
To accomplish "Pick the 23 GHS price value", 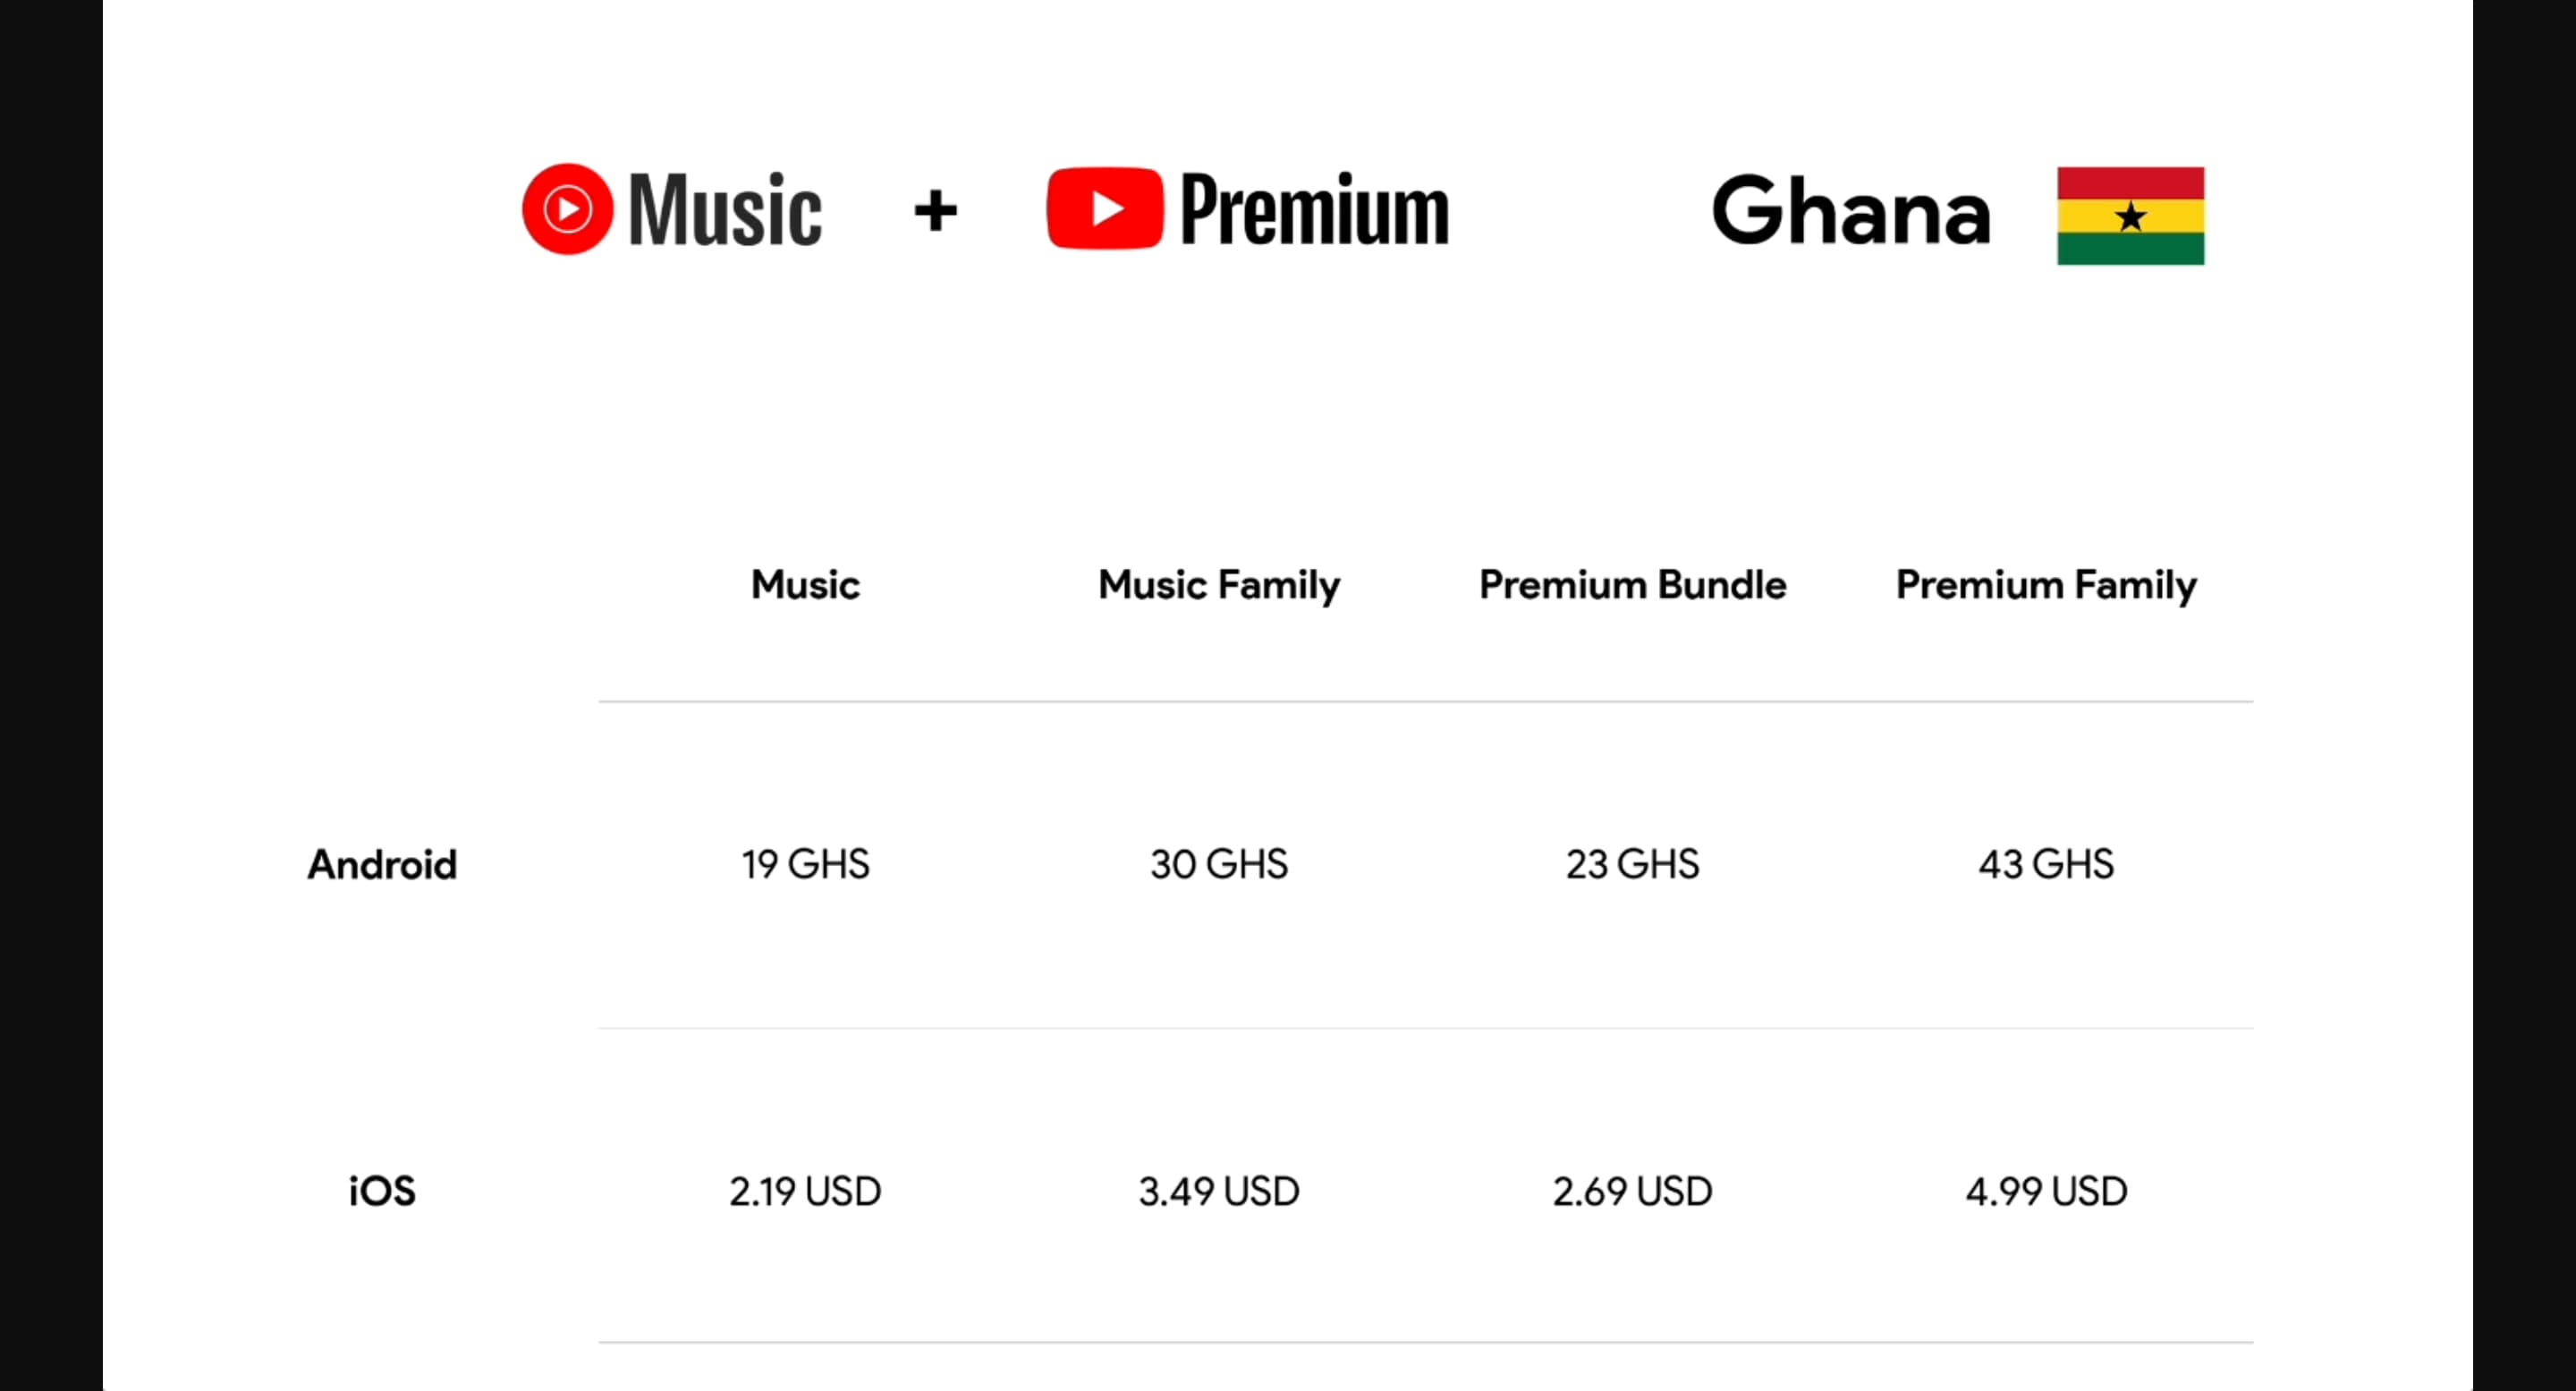I will coord(1632,864).
